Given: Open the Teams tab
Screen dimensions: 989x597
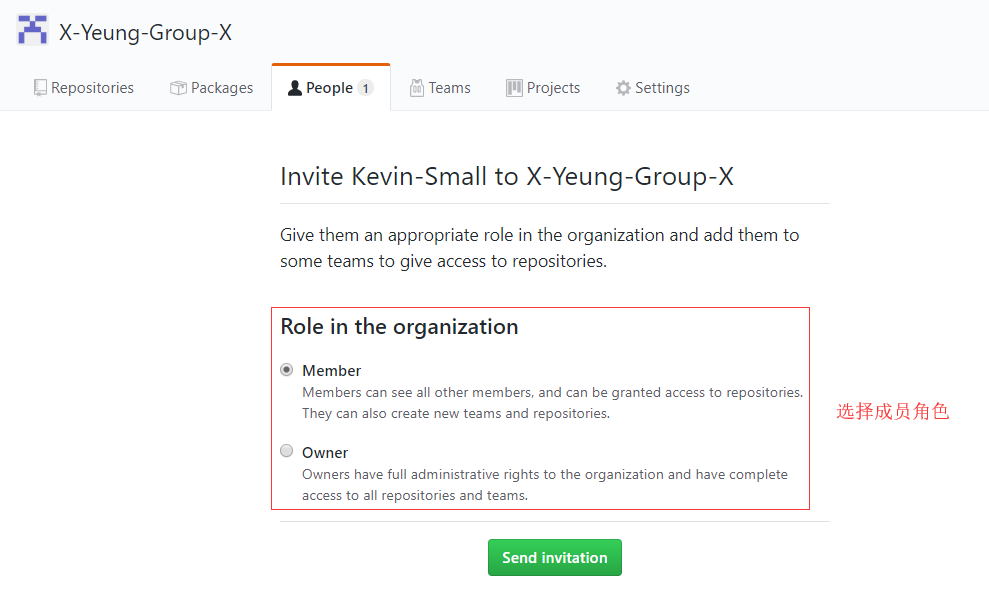Looking at the screenshot, I should [440, 88].
